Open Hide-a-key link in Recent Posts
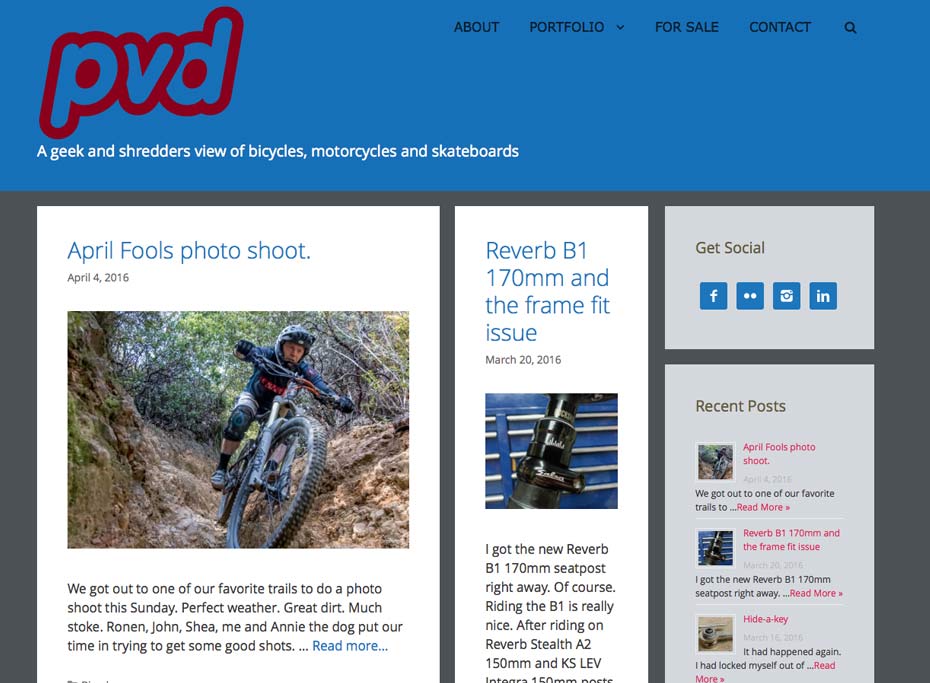 pyautogui.click(x=765, y=619)
